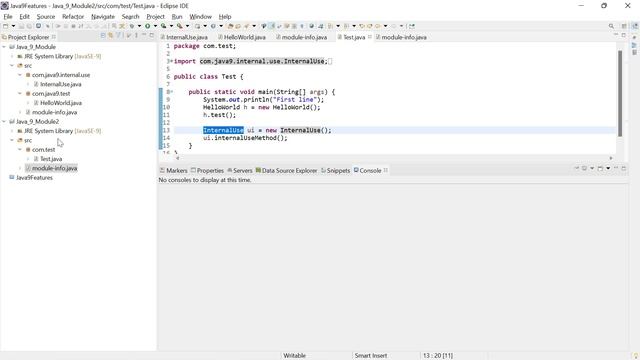This screenshot has height=360, width=640.
Task: Collapse the com.test package node
Action: (20, 150)
